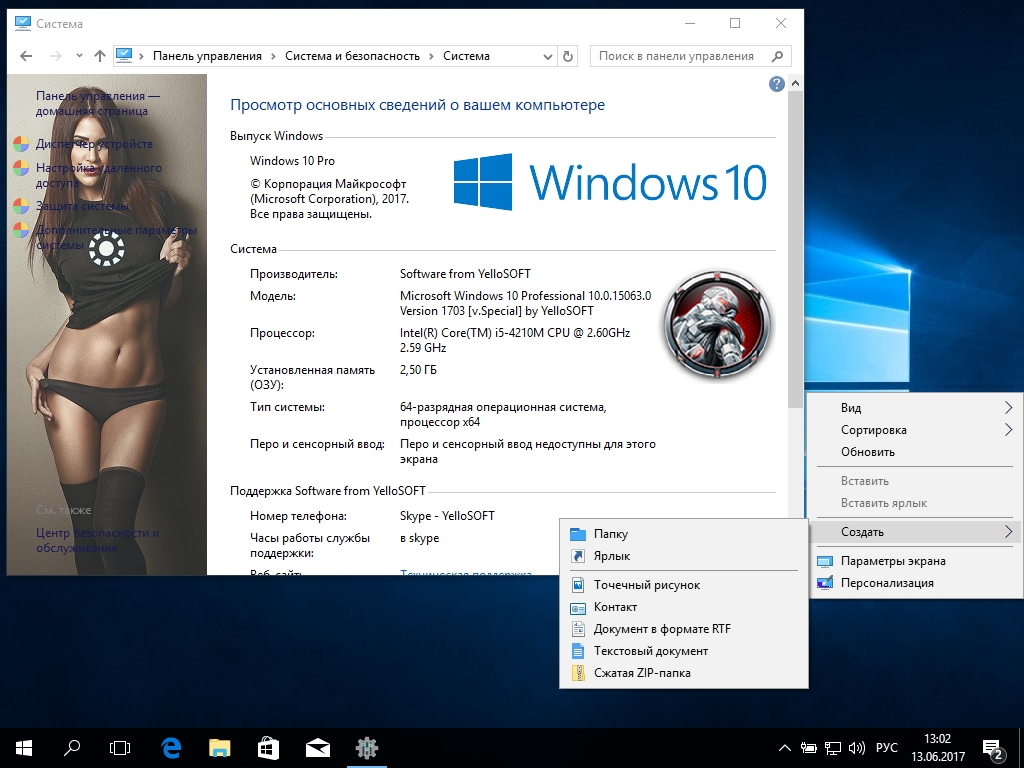
Task: Open help with the blue question mark icon
Action: (x=776, y=84)
